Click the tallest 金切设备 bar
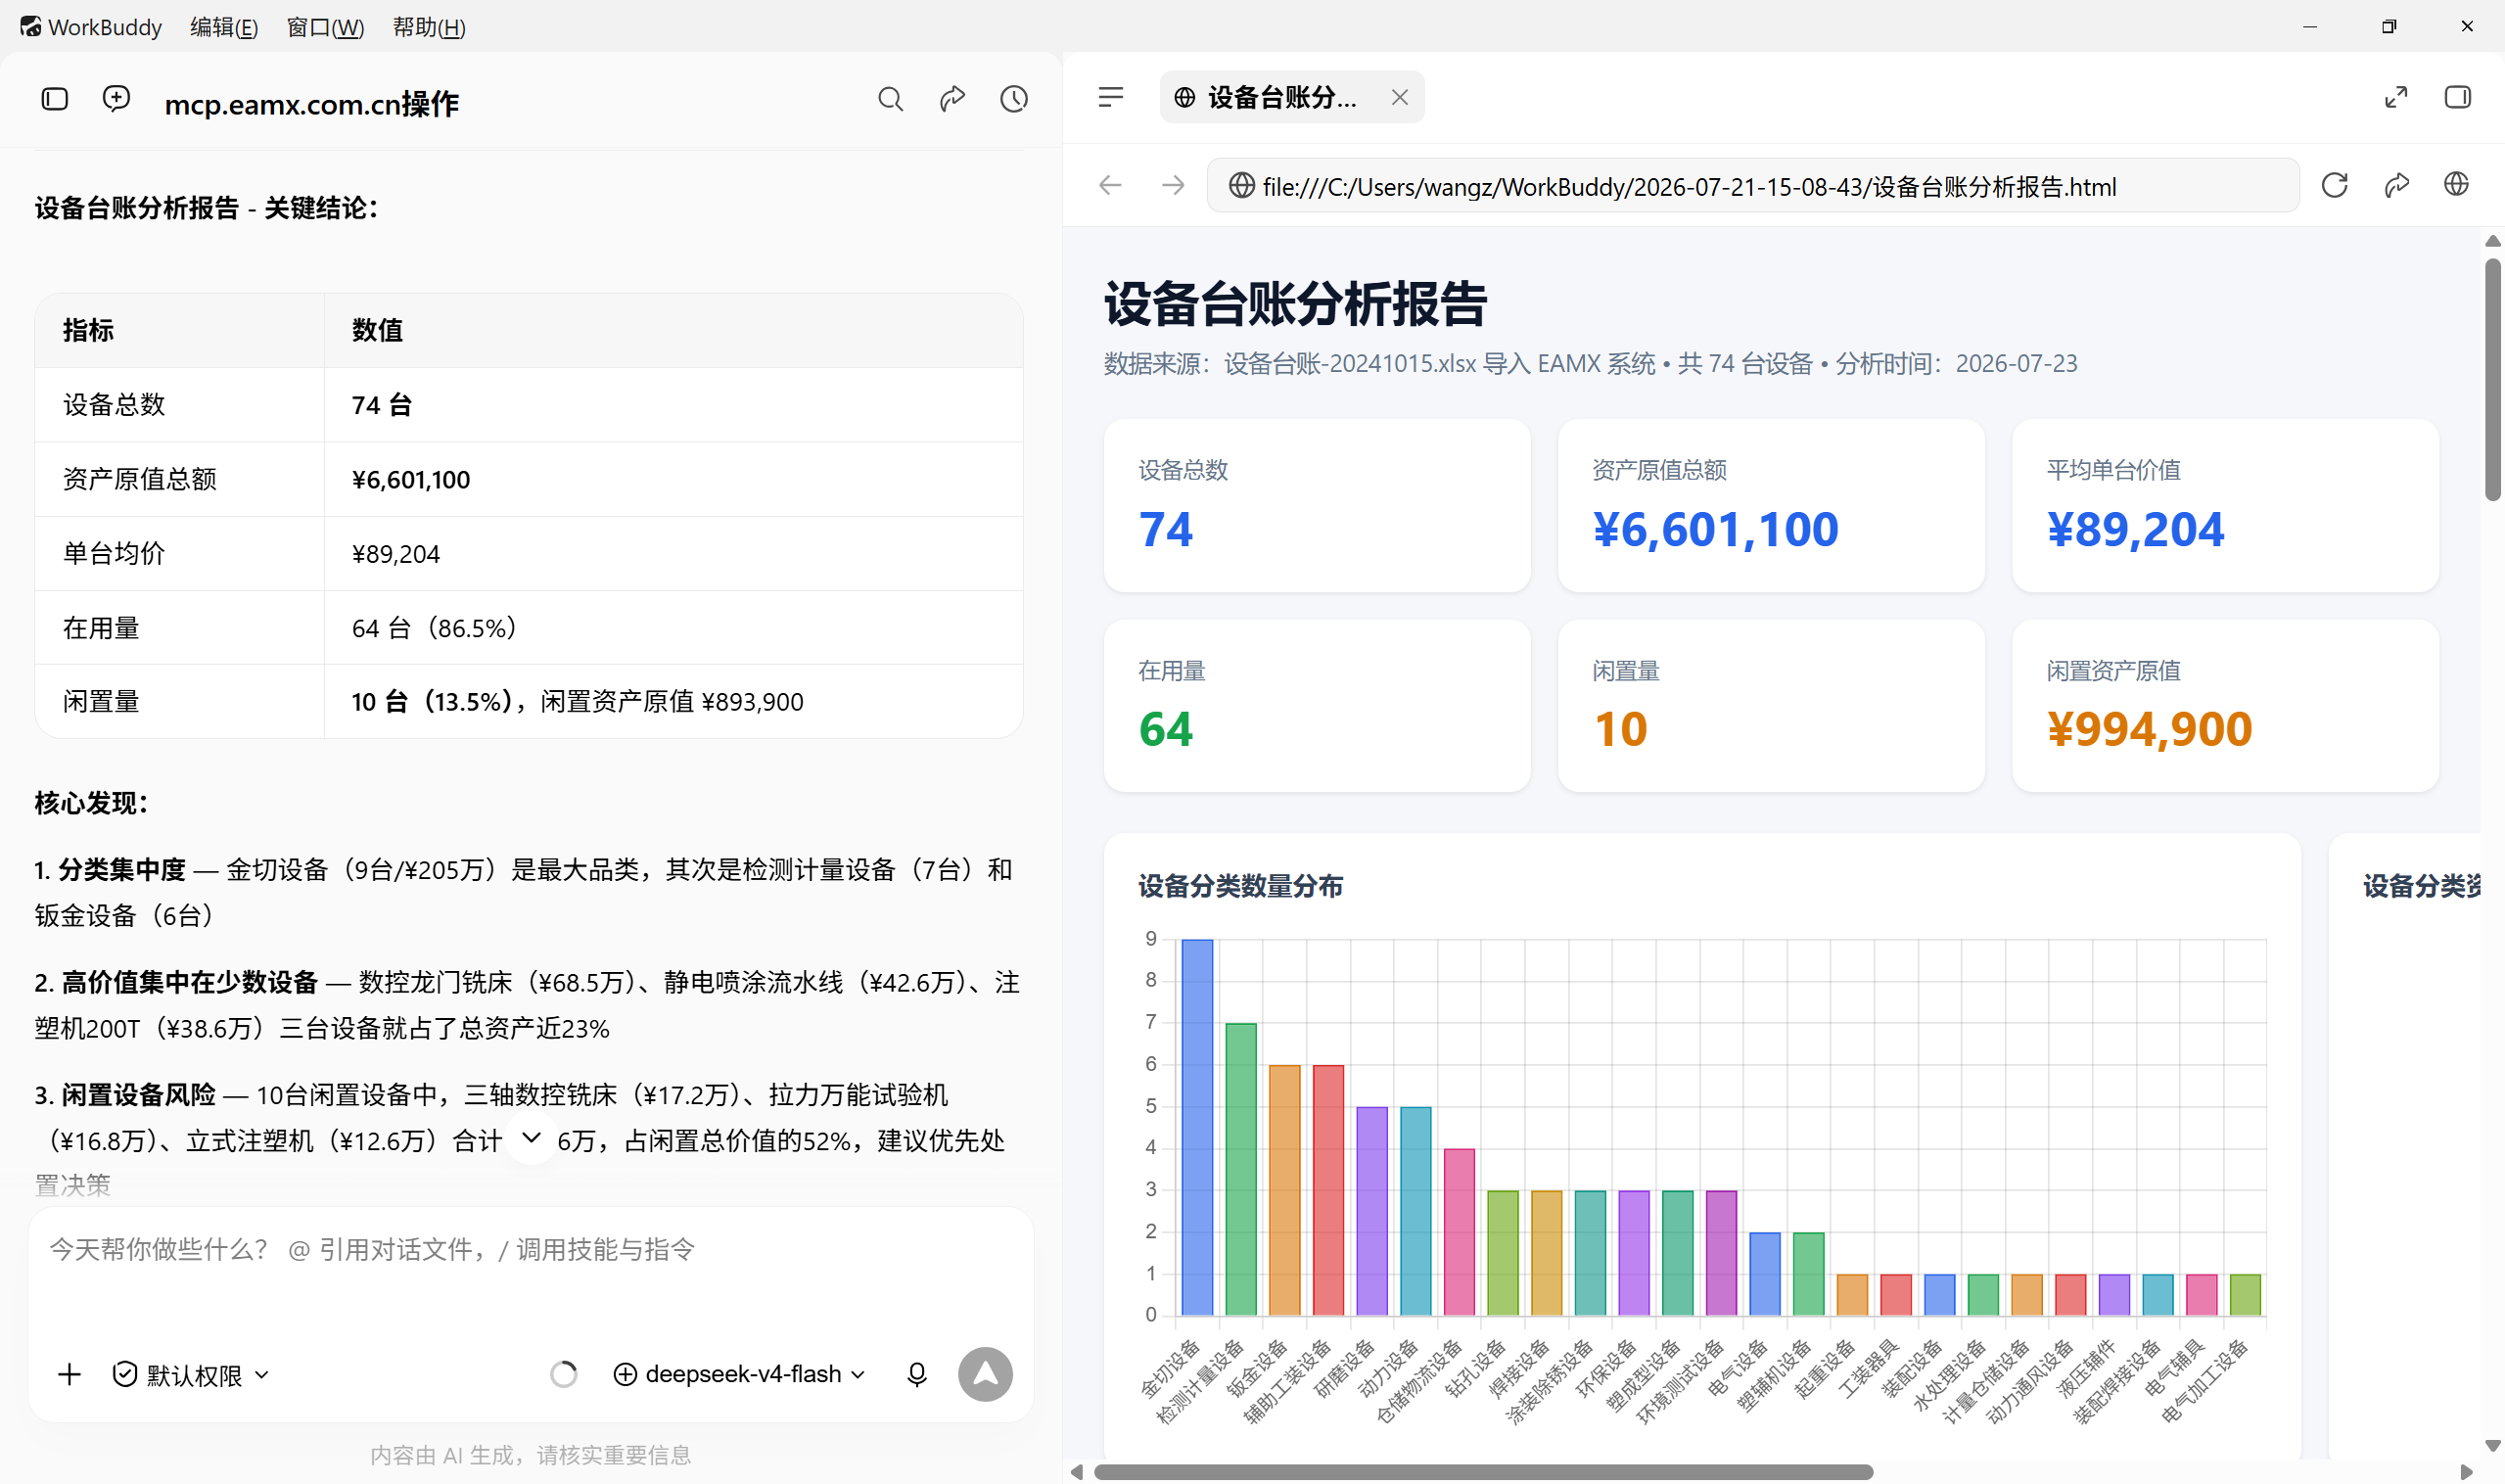This screenshot has width=2505, height=1484. point(1197,1127)
